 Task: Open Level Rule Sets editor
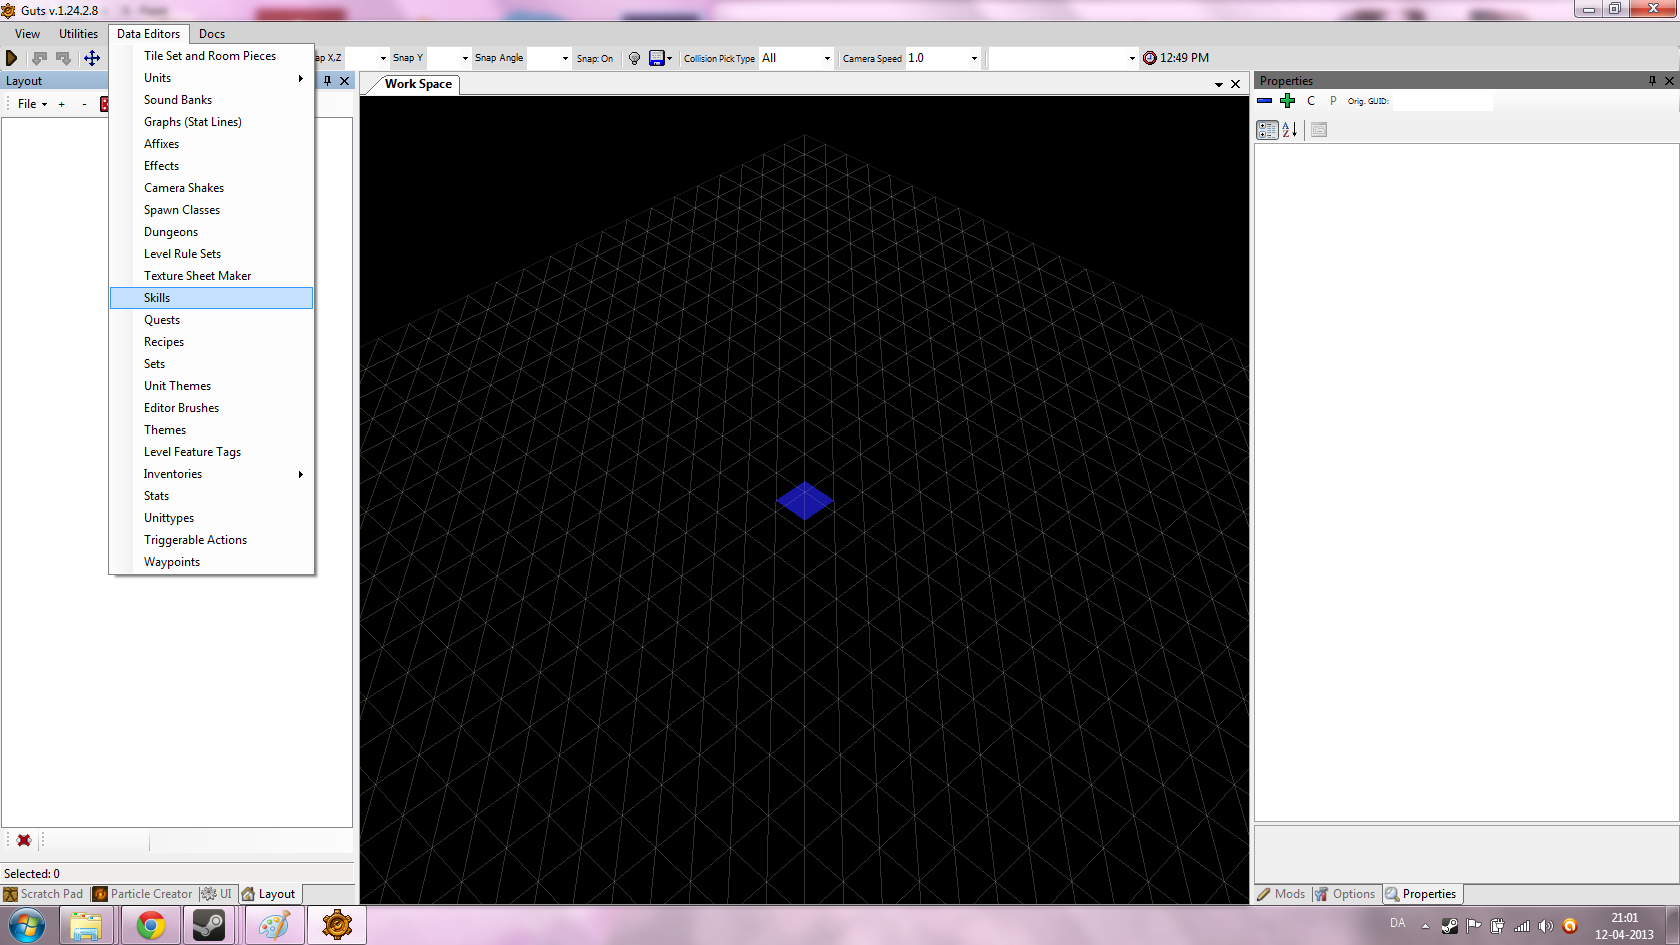point(211,254)
